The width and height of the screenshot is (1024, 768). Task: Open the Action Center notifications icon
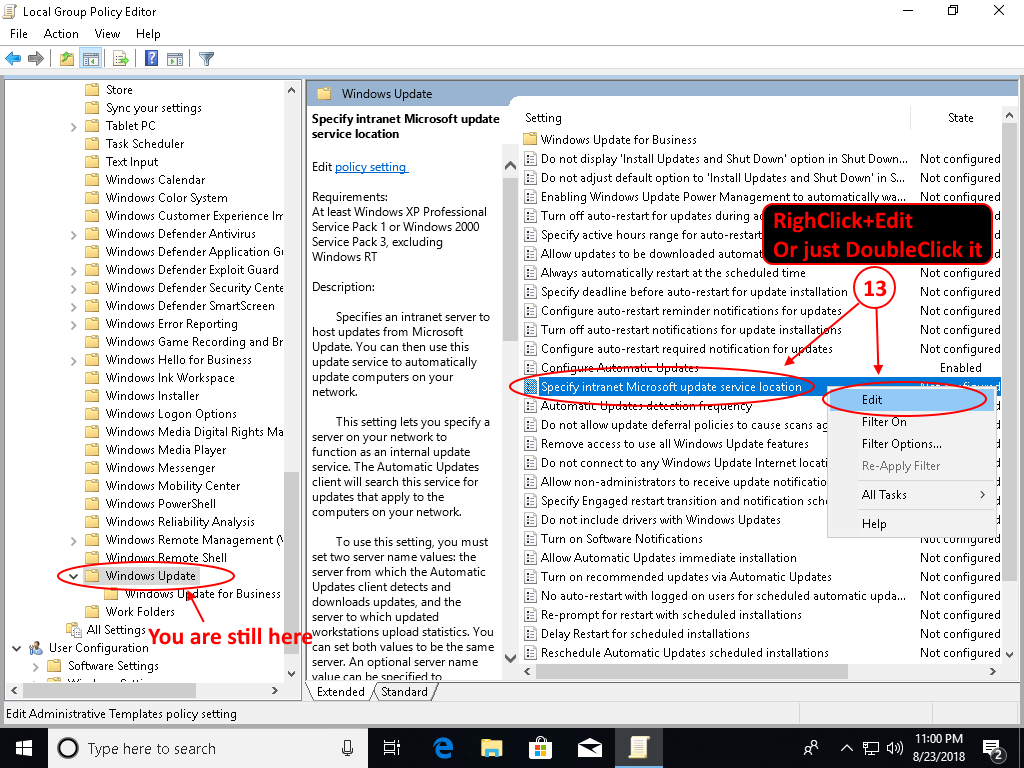994,750
